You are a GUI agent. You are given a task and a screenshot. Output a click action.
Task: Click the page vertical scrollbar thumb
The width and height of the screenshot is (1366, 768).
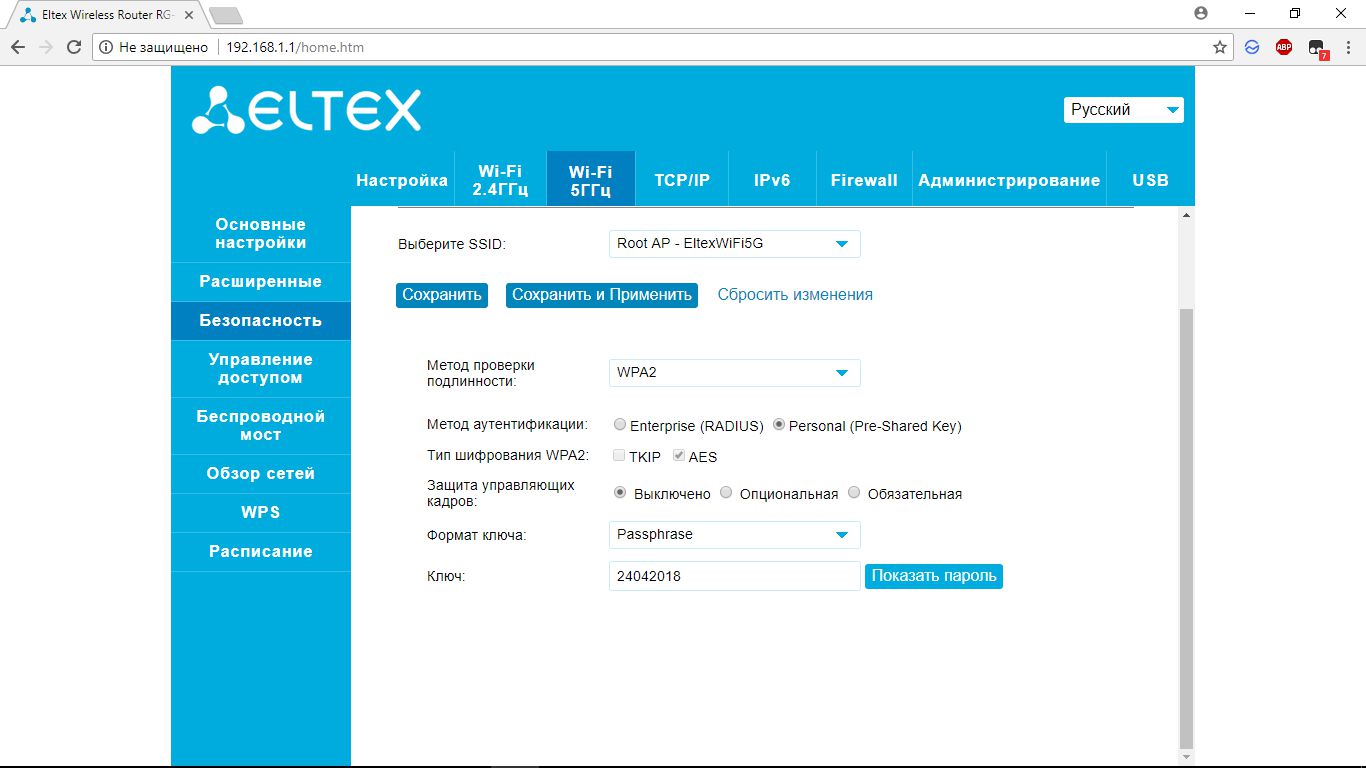pyautogui.click(x=1187, y=528)
